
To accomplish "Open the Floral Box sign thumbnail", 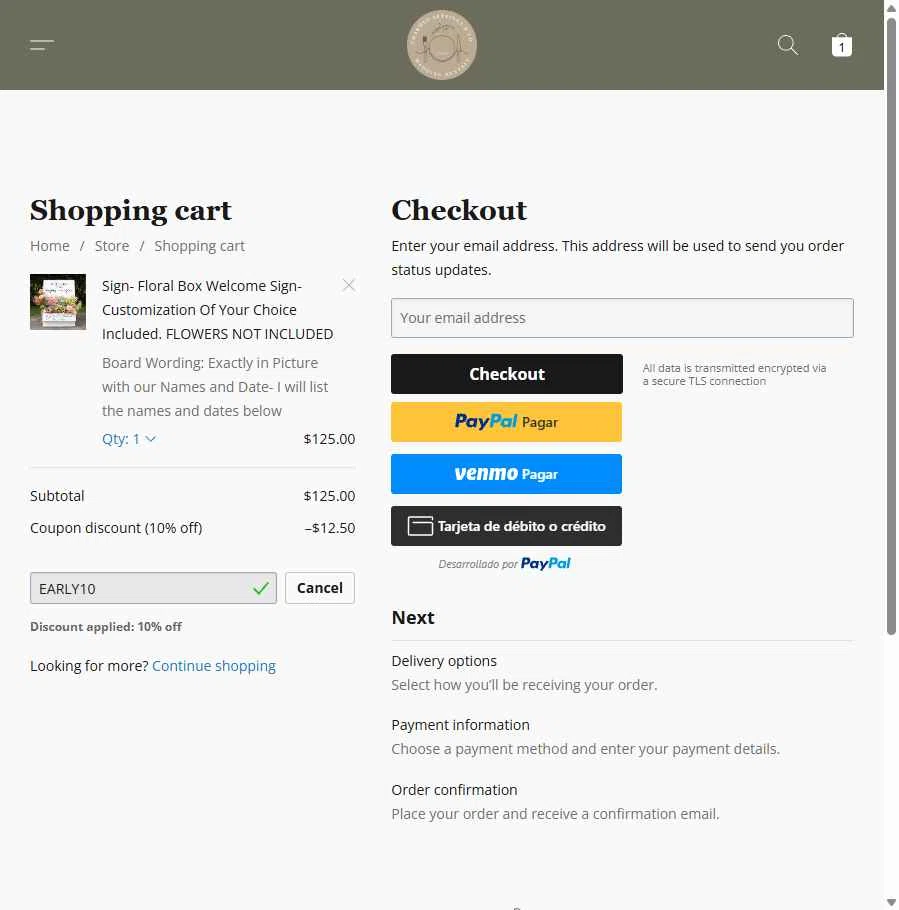I will [58, 302].
